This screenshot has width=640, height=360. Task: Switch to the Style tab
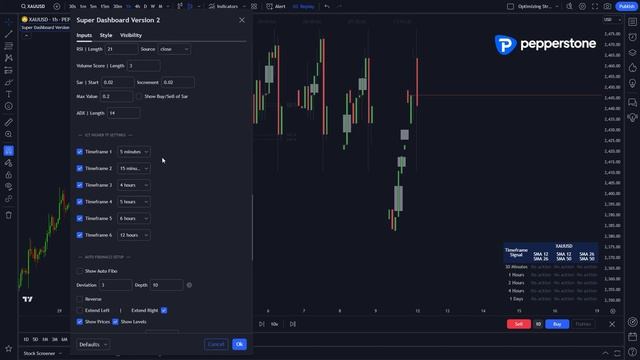pyautogui.click(x=106, y=35)
